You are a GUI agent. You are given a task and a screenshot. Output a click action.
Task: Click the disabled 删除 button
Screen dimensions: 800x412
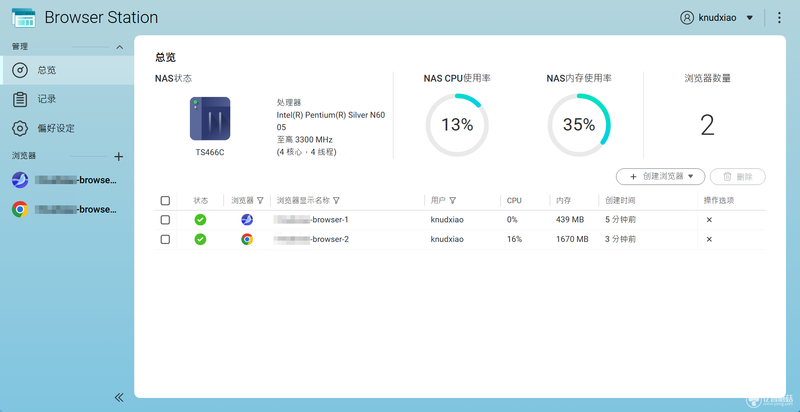738,176
